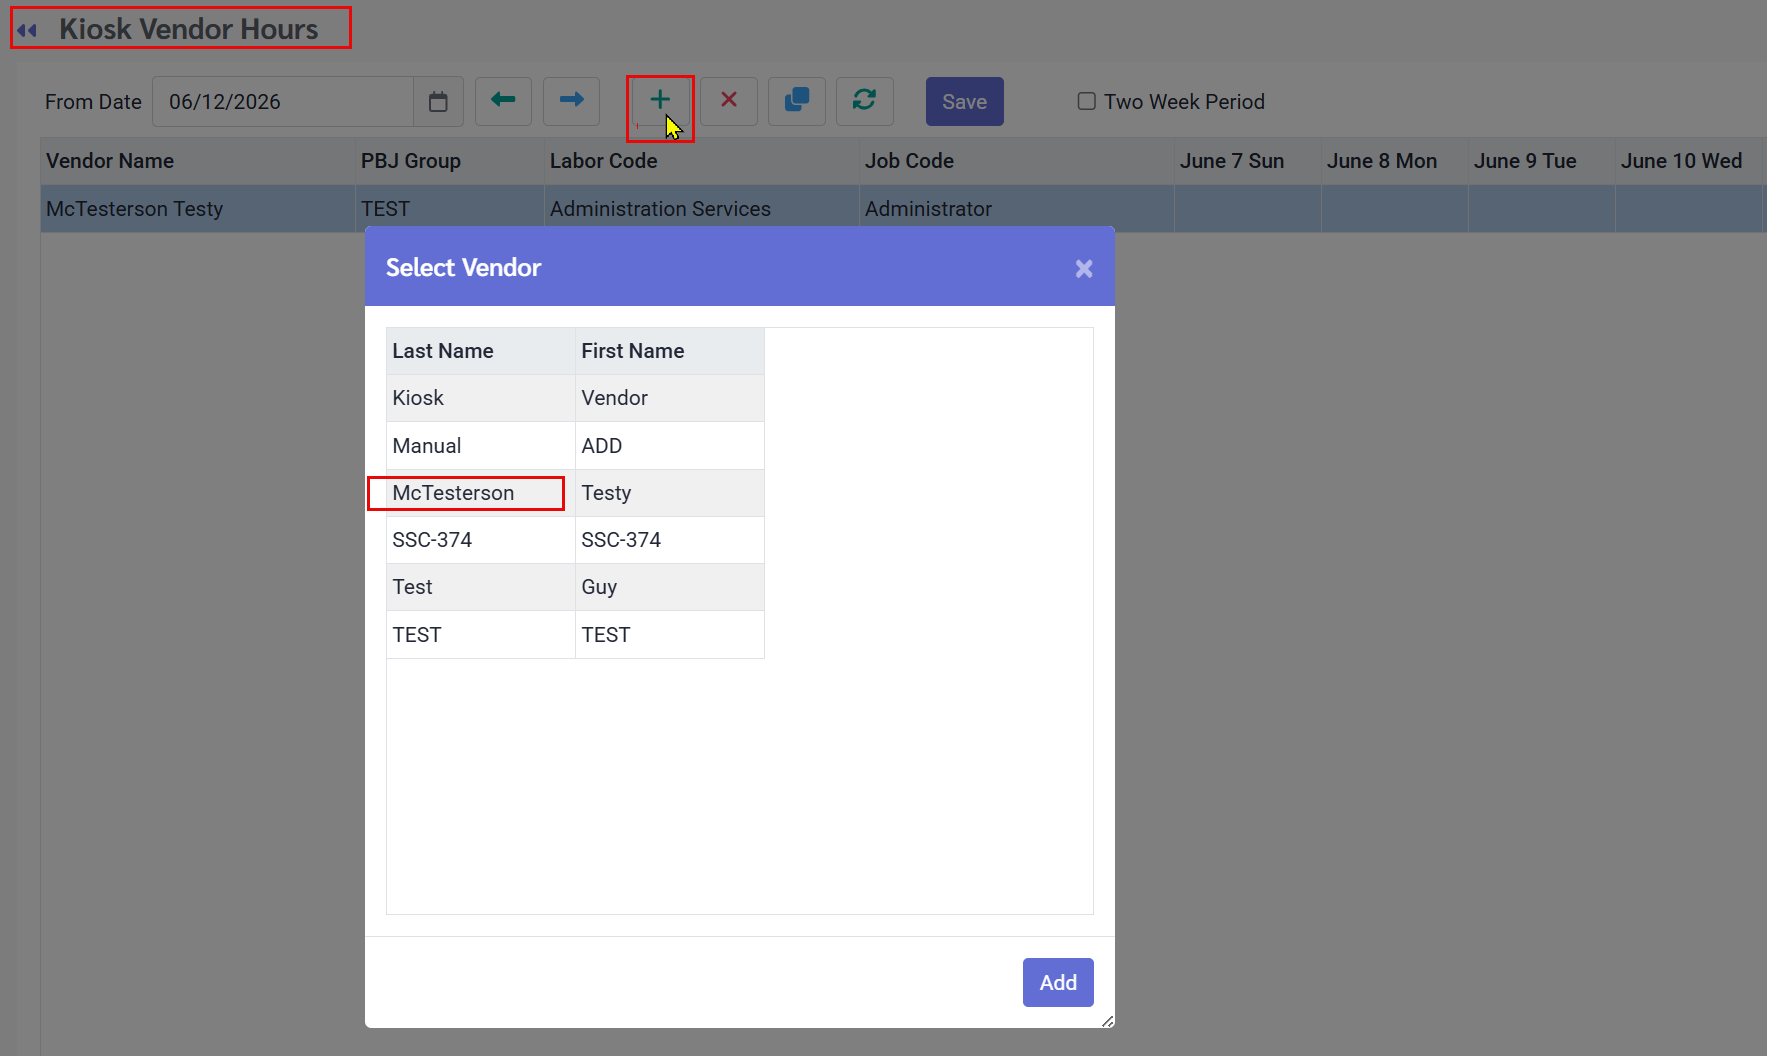The image size is (1767, 1056).
Task: Click the Administration Services cell
Action: coord(702,209)
